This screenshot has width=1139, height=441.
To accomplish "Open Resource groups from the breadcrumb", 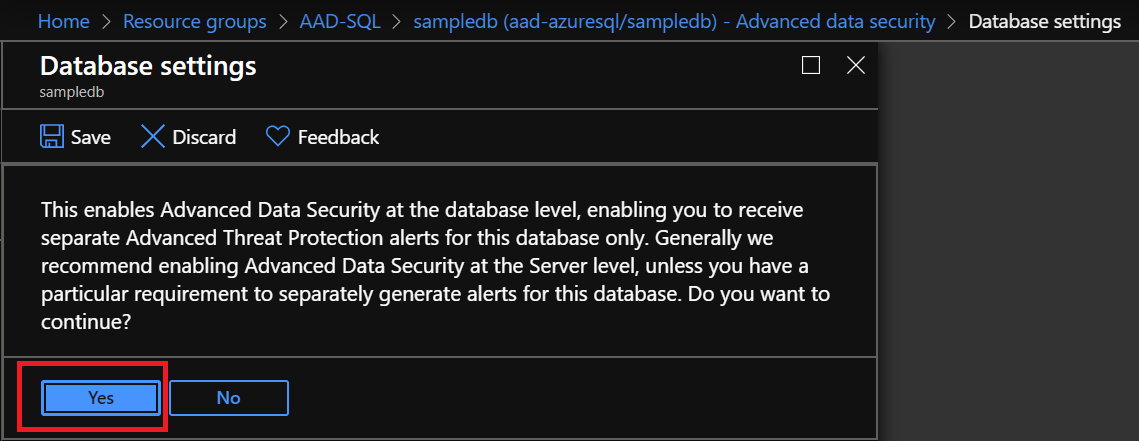I will 195,21.
